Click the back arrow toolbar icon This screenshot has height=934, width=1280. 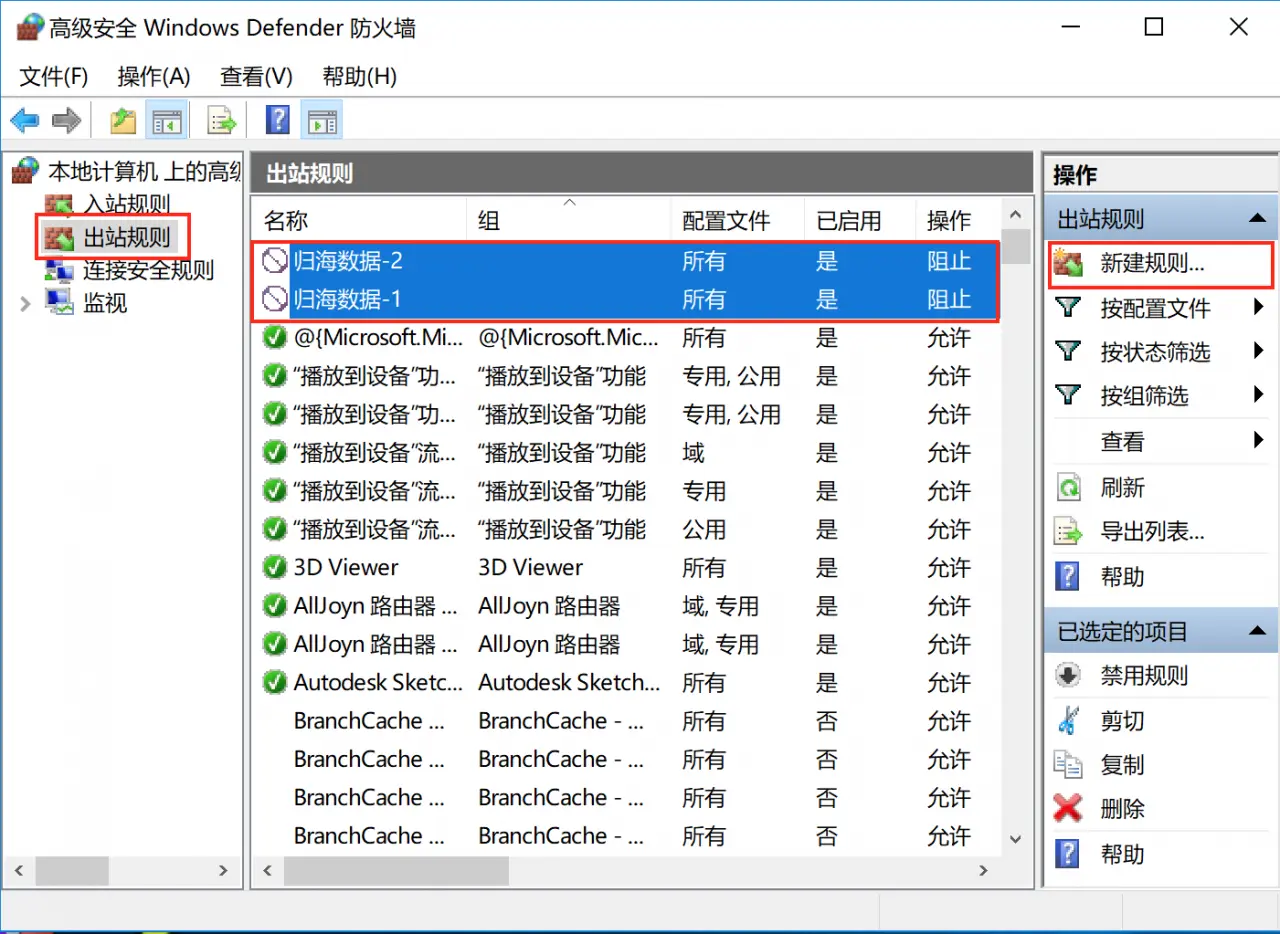click(x=24, y=121)
